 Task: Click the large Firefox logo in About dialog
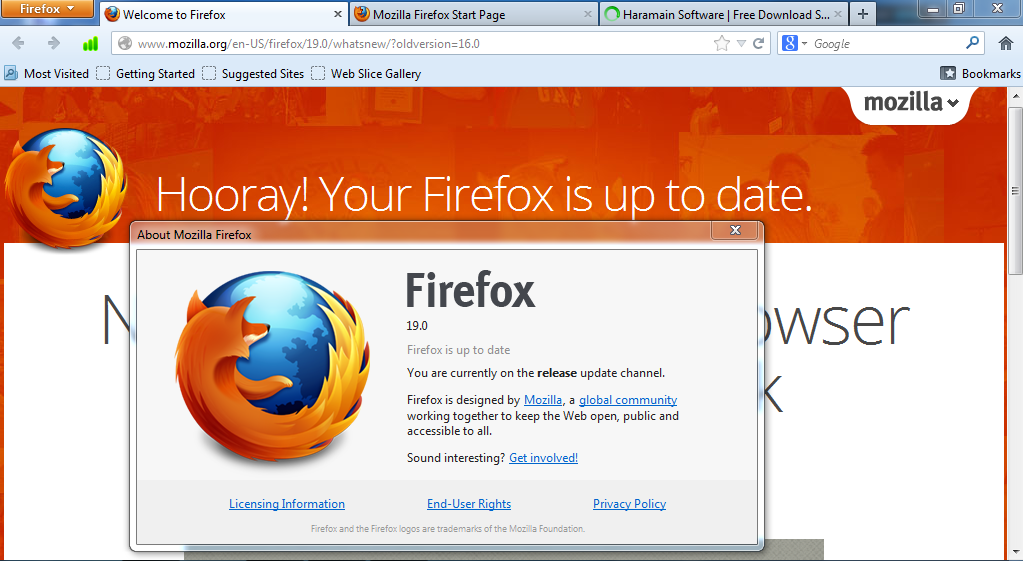(x=273, y=367)
